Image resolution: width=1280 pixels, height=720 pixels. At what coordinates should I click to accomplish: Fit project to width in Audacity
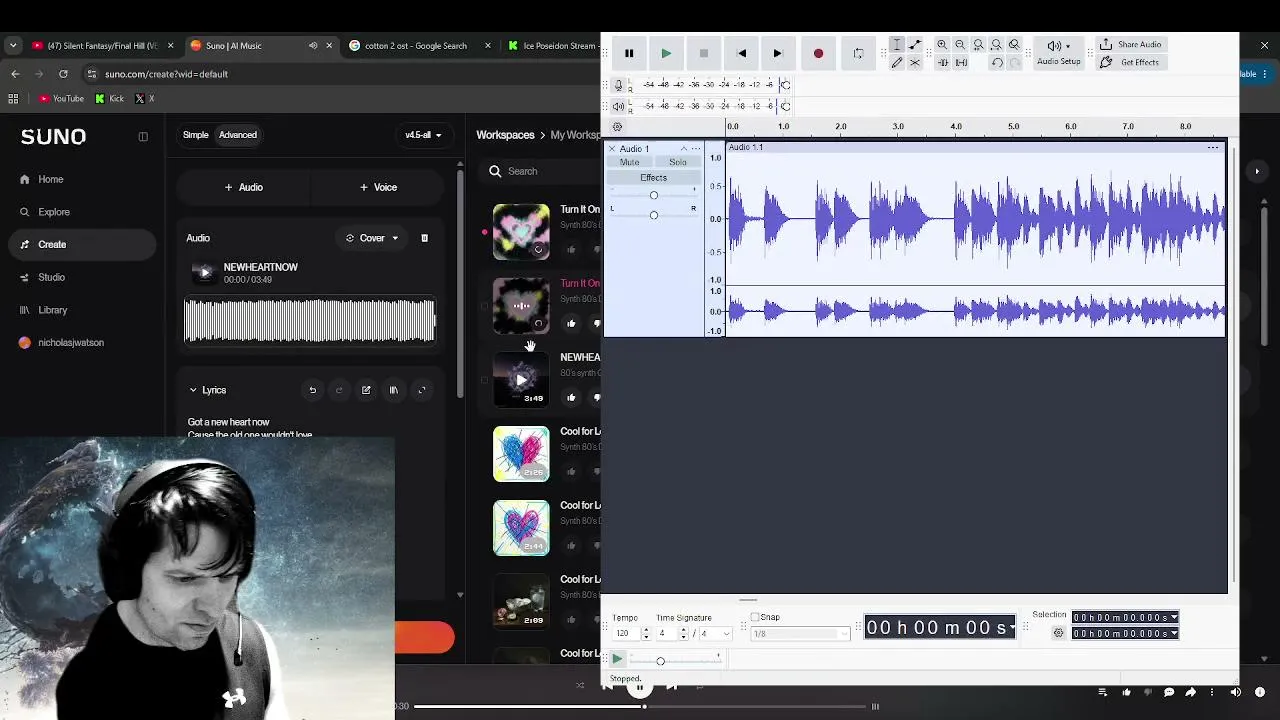coord(996,45)
